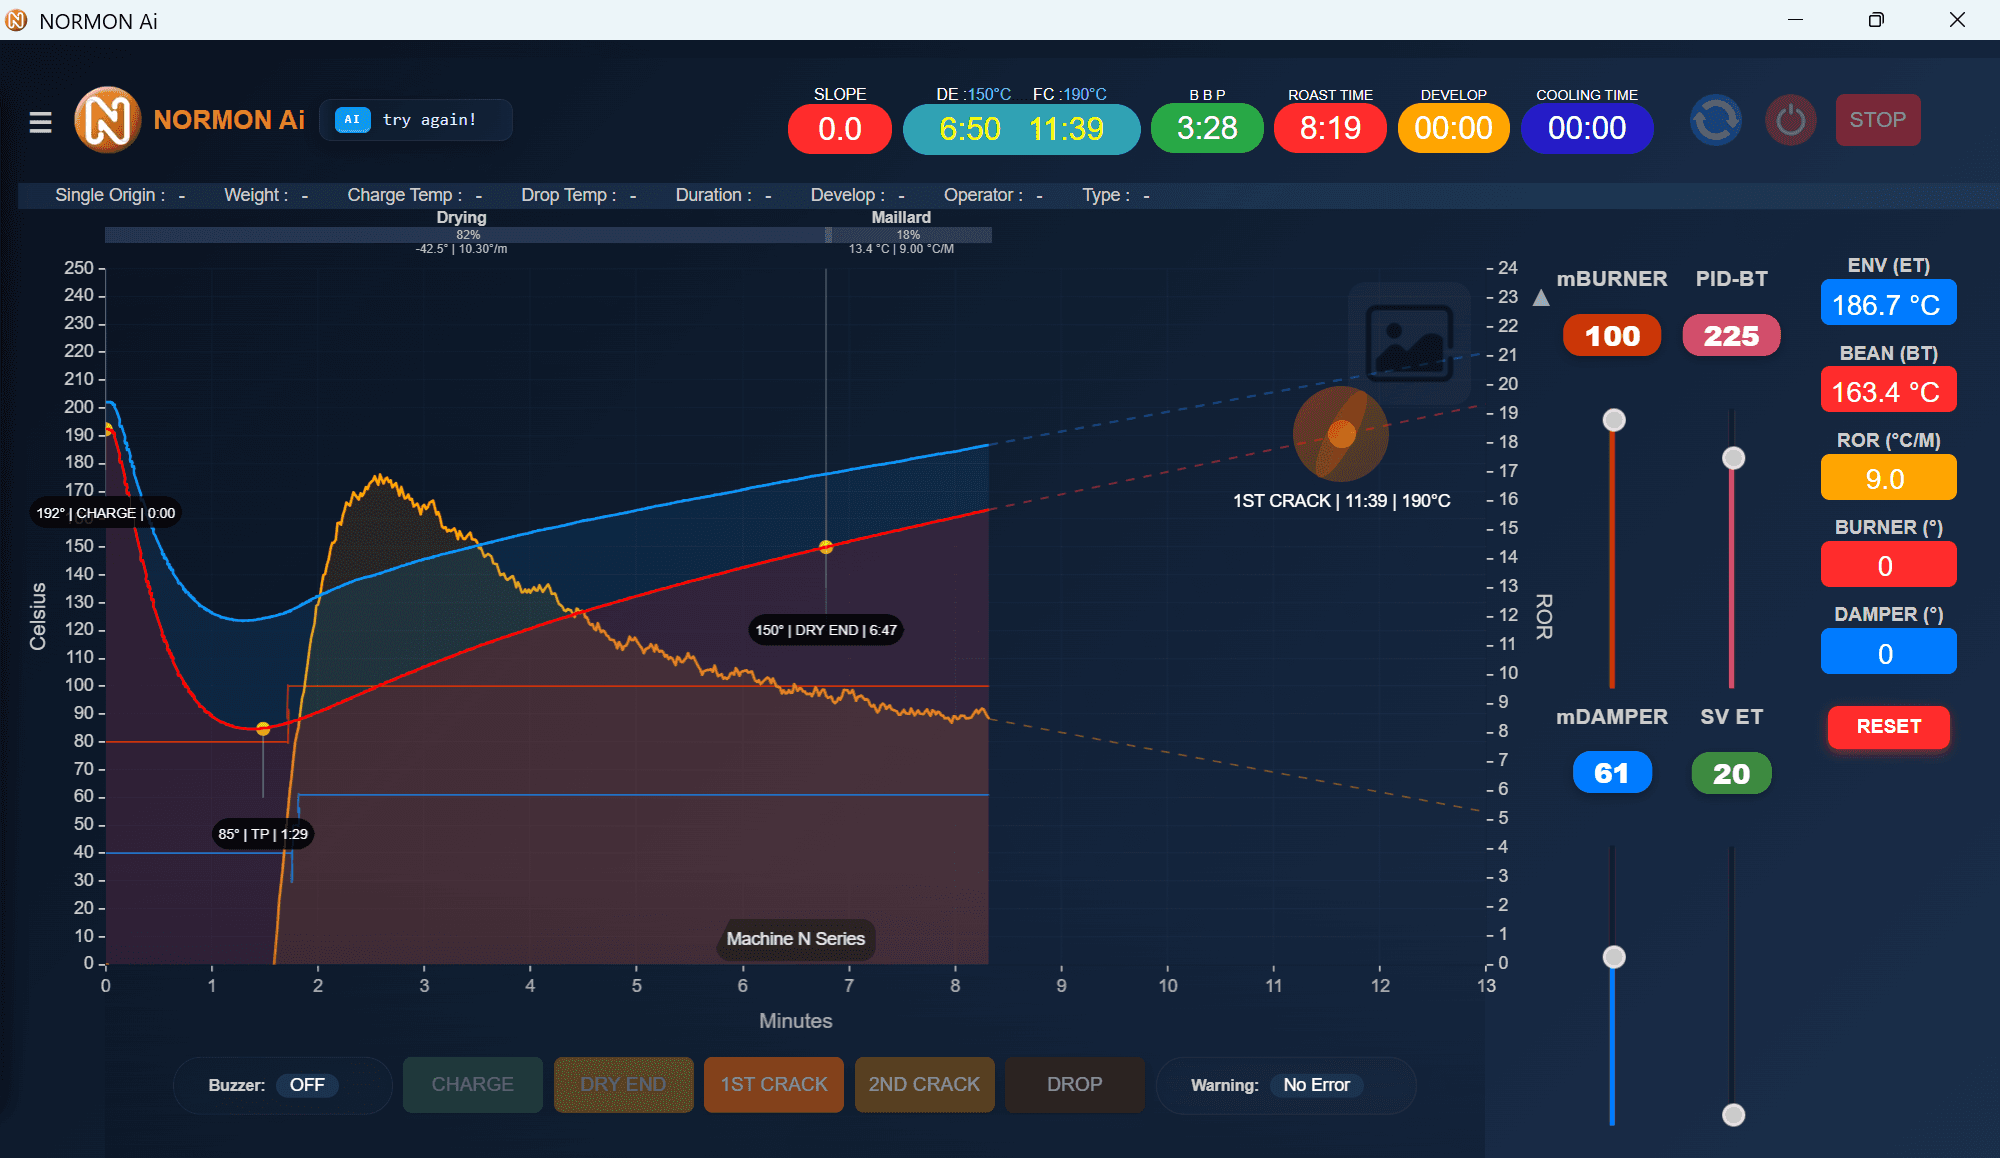Toggle the Buzzer OFF switch
The image size is (2000, 1158).
coord(307,1085)
